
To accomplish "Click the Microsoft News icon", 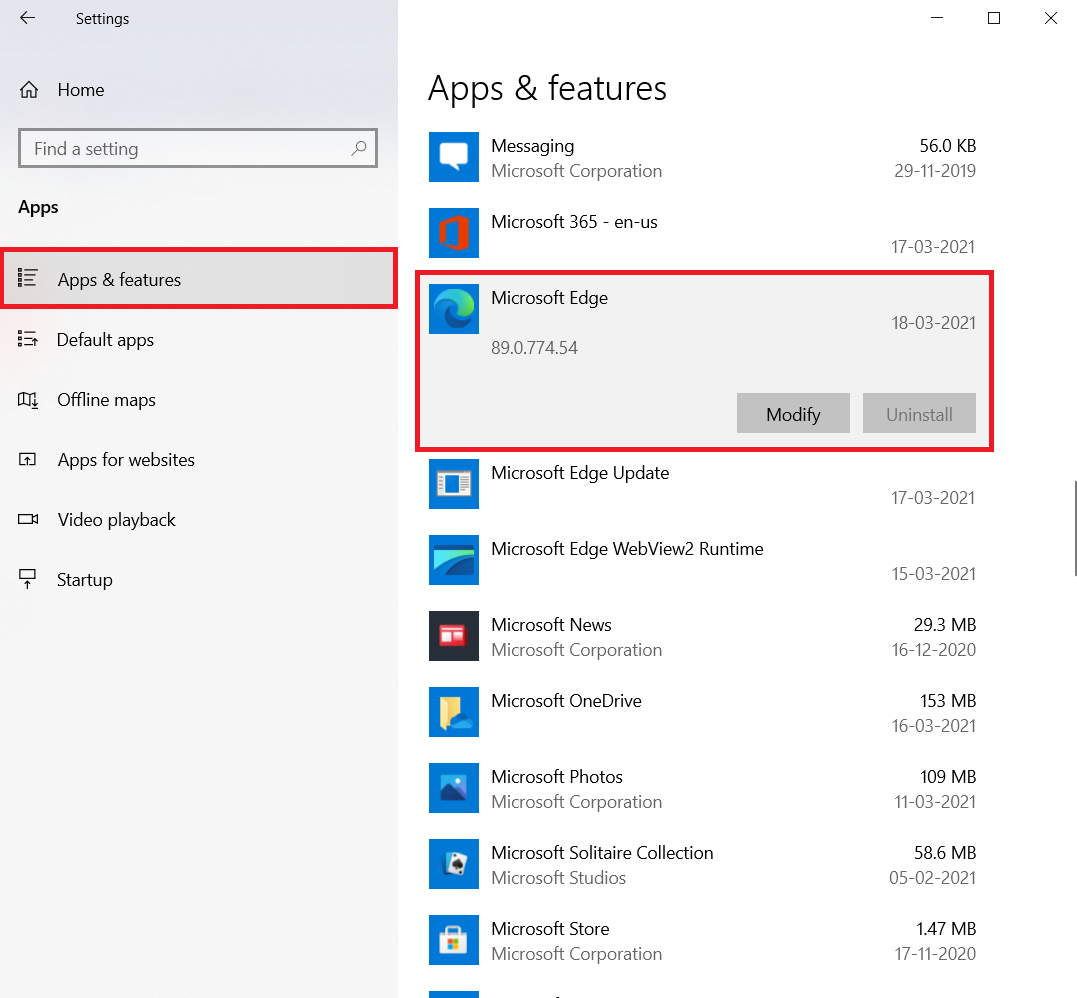I will click(x=453, y=636).
